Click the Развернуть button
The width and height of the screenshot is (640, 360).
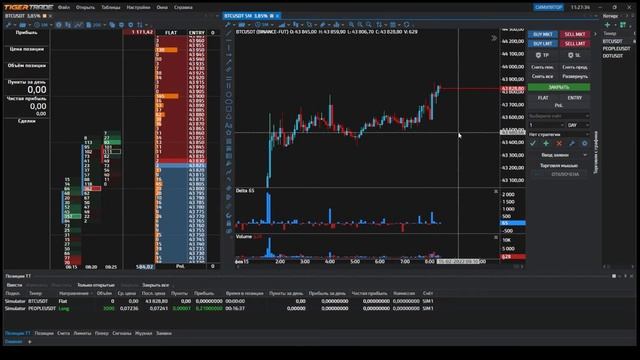tap(575, 76)
